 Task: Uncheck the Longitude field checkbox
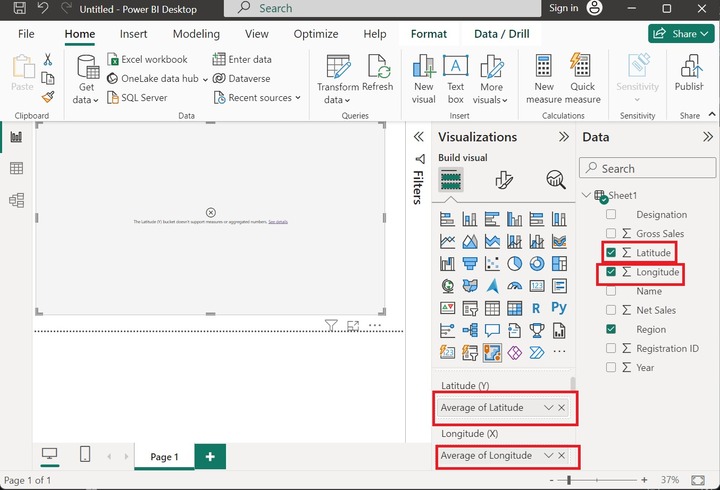click(x=611, y=272)
